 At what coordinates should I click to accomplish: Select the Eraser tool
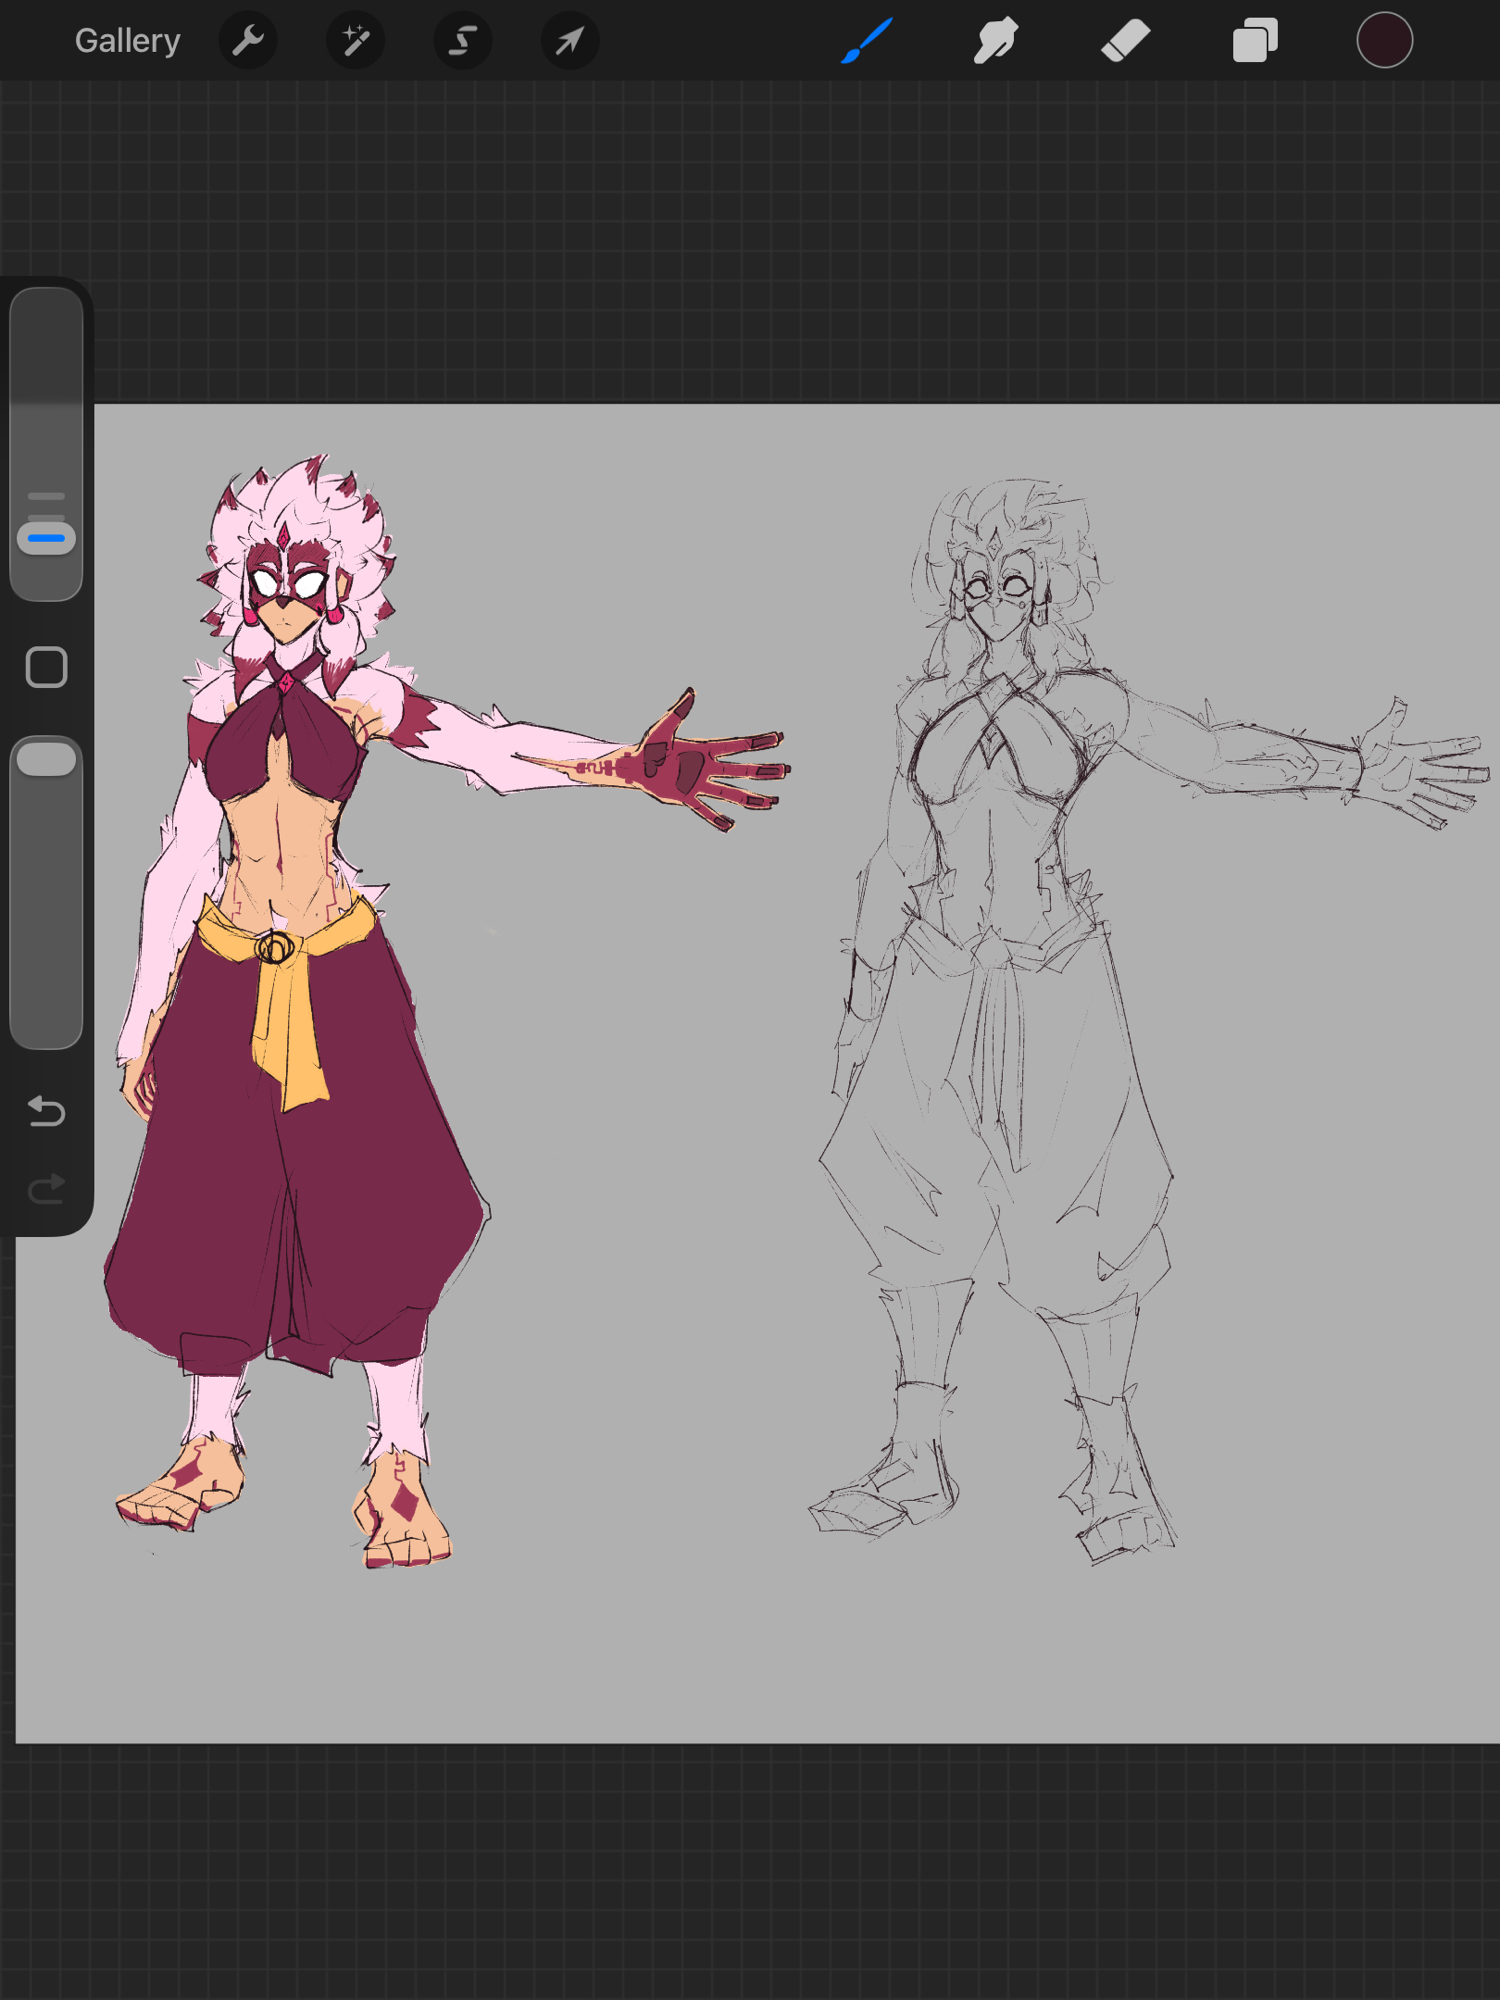click(x=1125, y=41)
